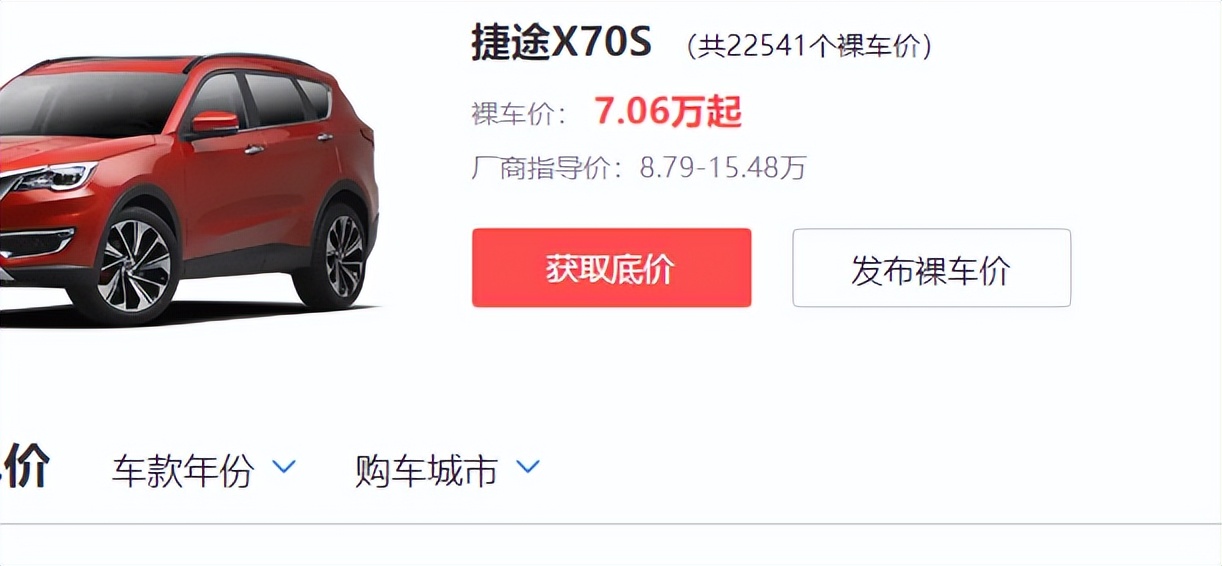1222x566 pixels.
Task: Click the red 获取底价 button
Action: click(611, 268)
